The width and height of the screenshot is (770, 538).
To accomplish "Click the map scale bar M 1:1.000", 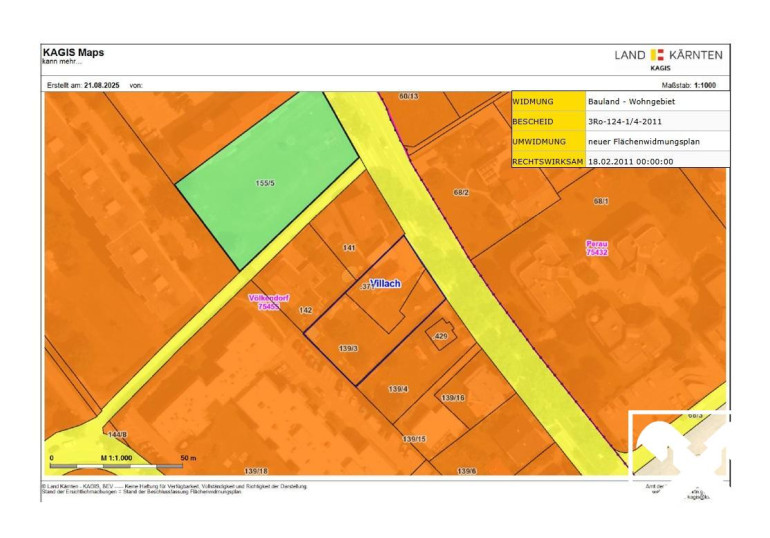I will [x=115, y=463].
